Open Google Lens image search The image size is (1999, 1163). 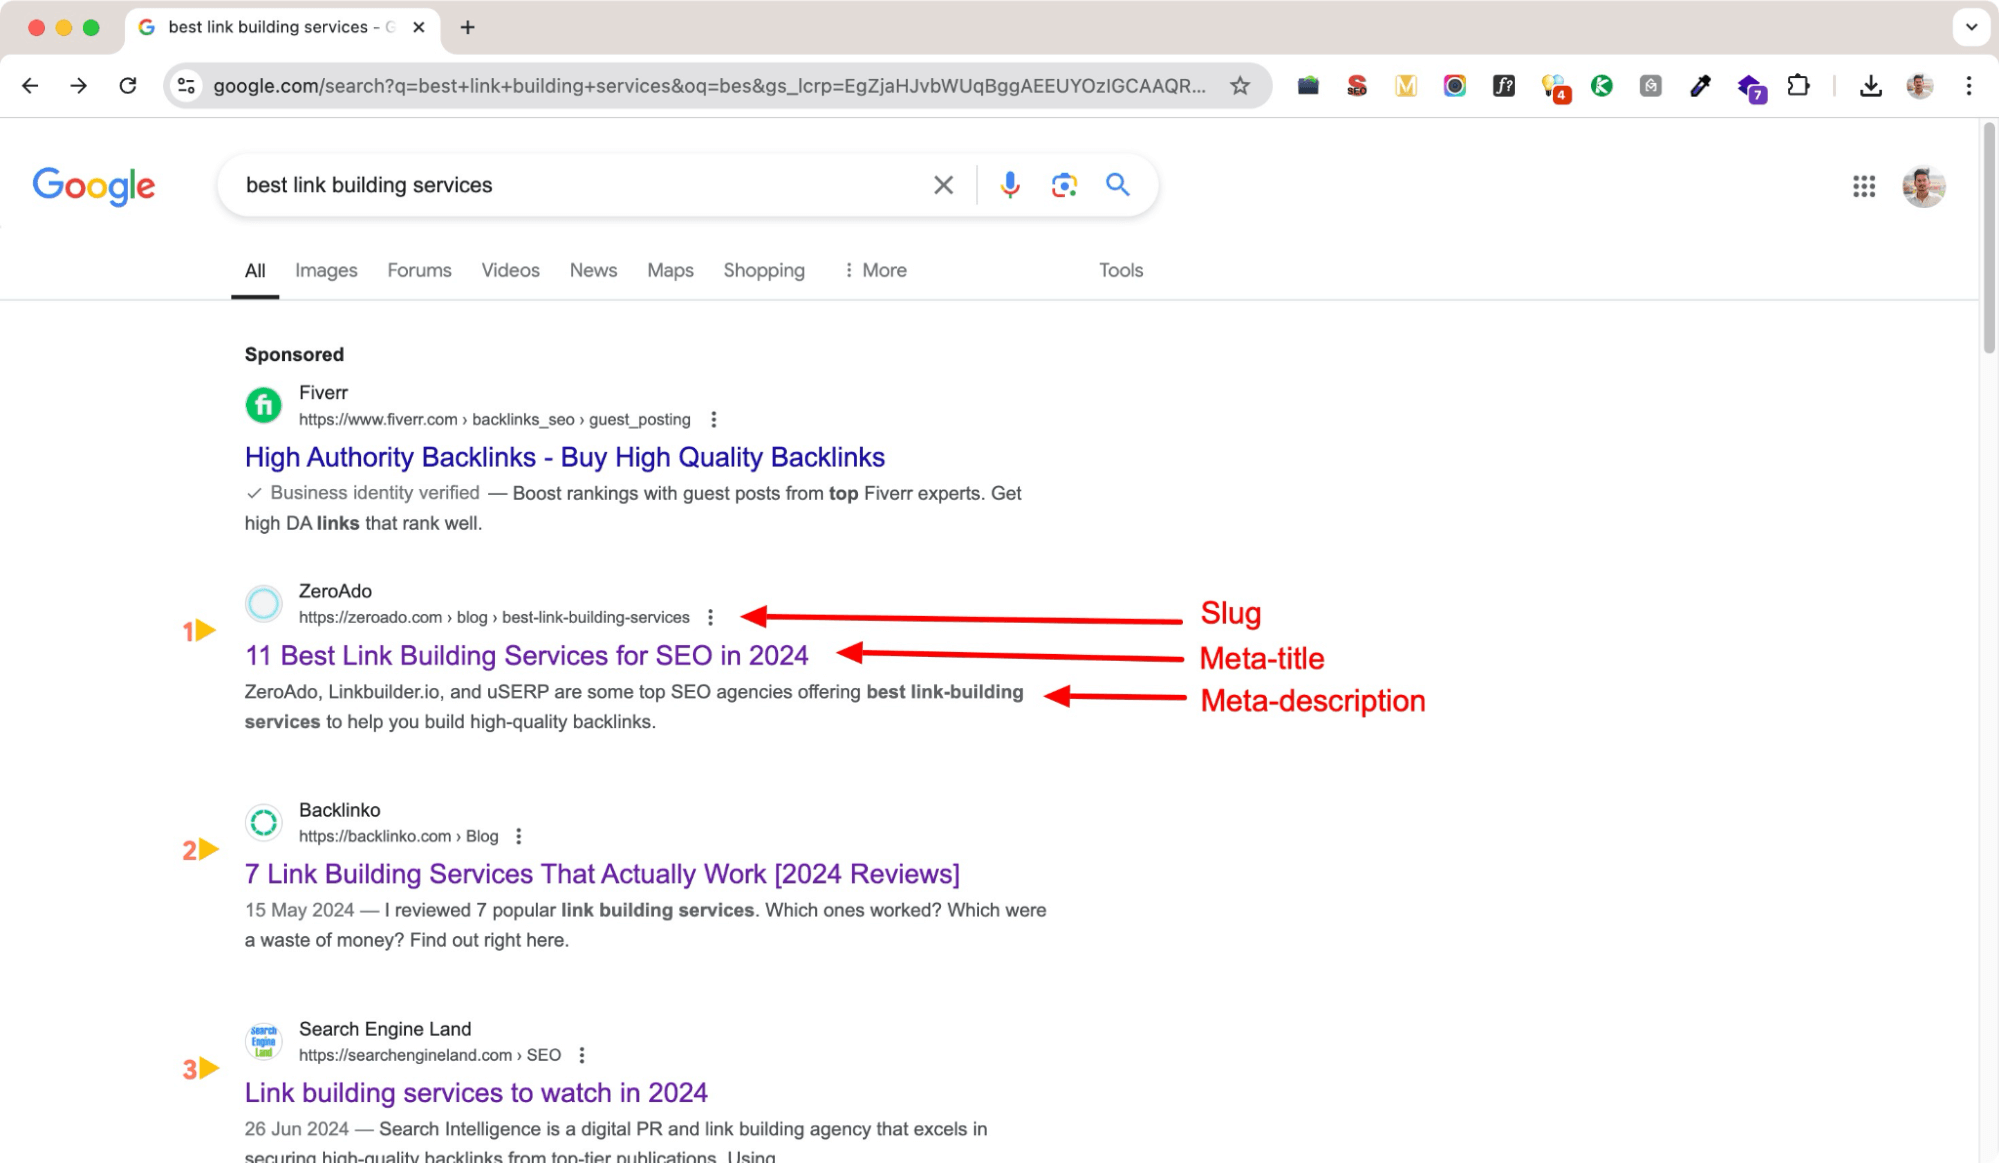coord(1063,185)
